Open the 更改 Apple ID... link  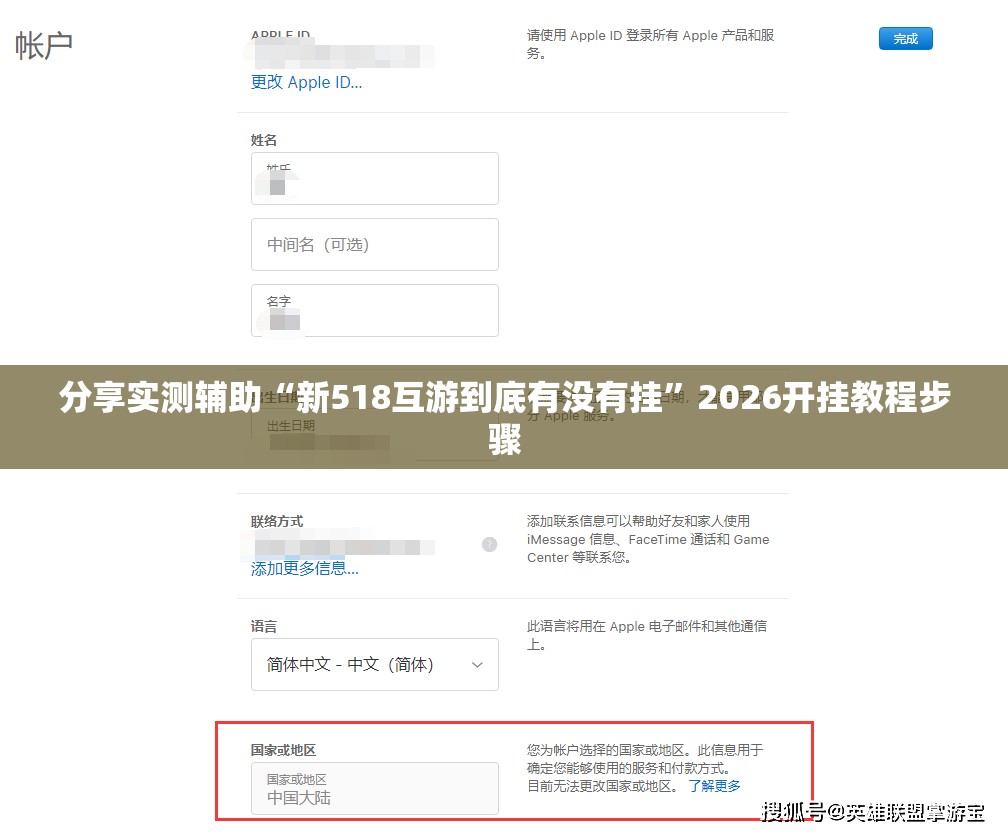coord(306,82)
